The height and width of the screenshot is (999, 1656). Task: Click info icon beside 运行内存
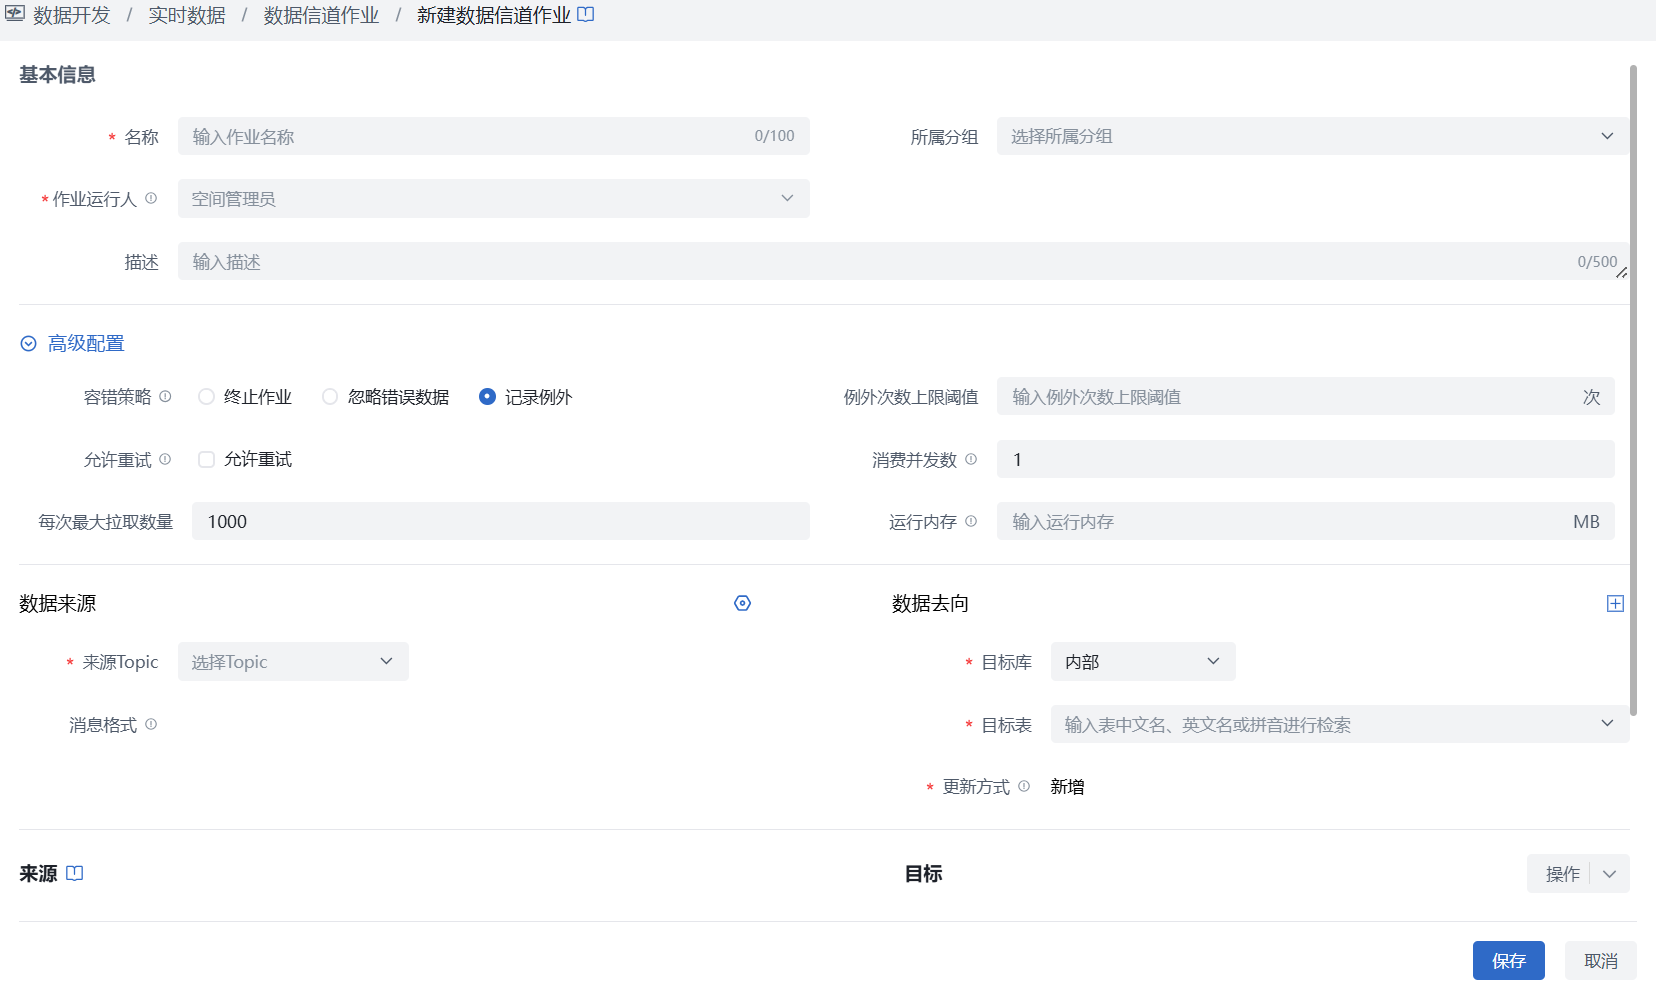pos(971,521)
